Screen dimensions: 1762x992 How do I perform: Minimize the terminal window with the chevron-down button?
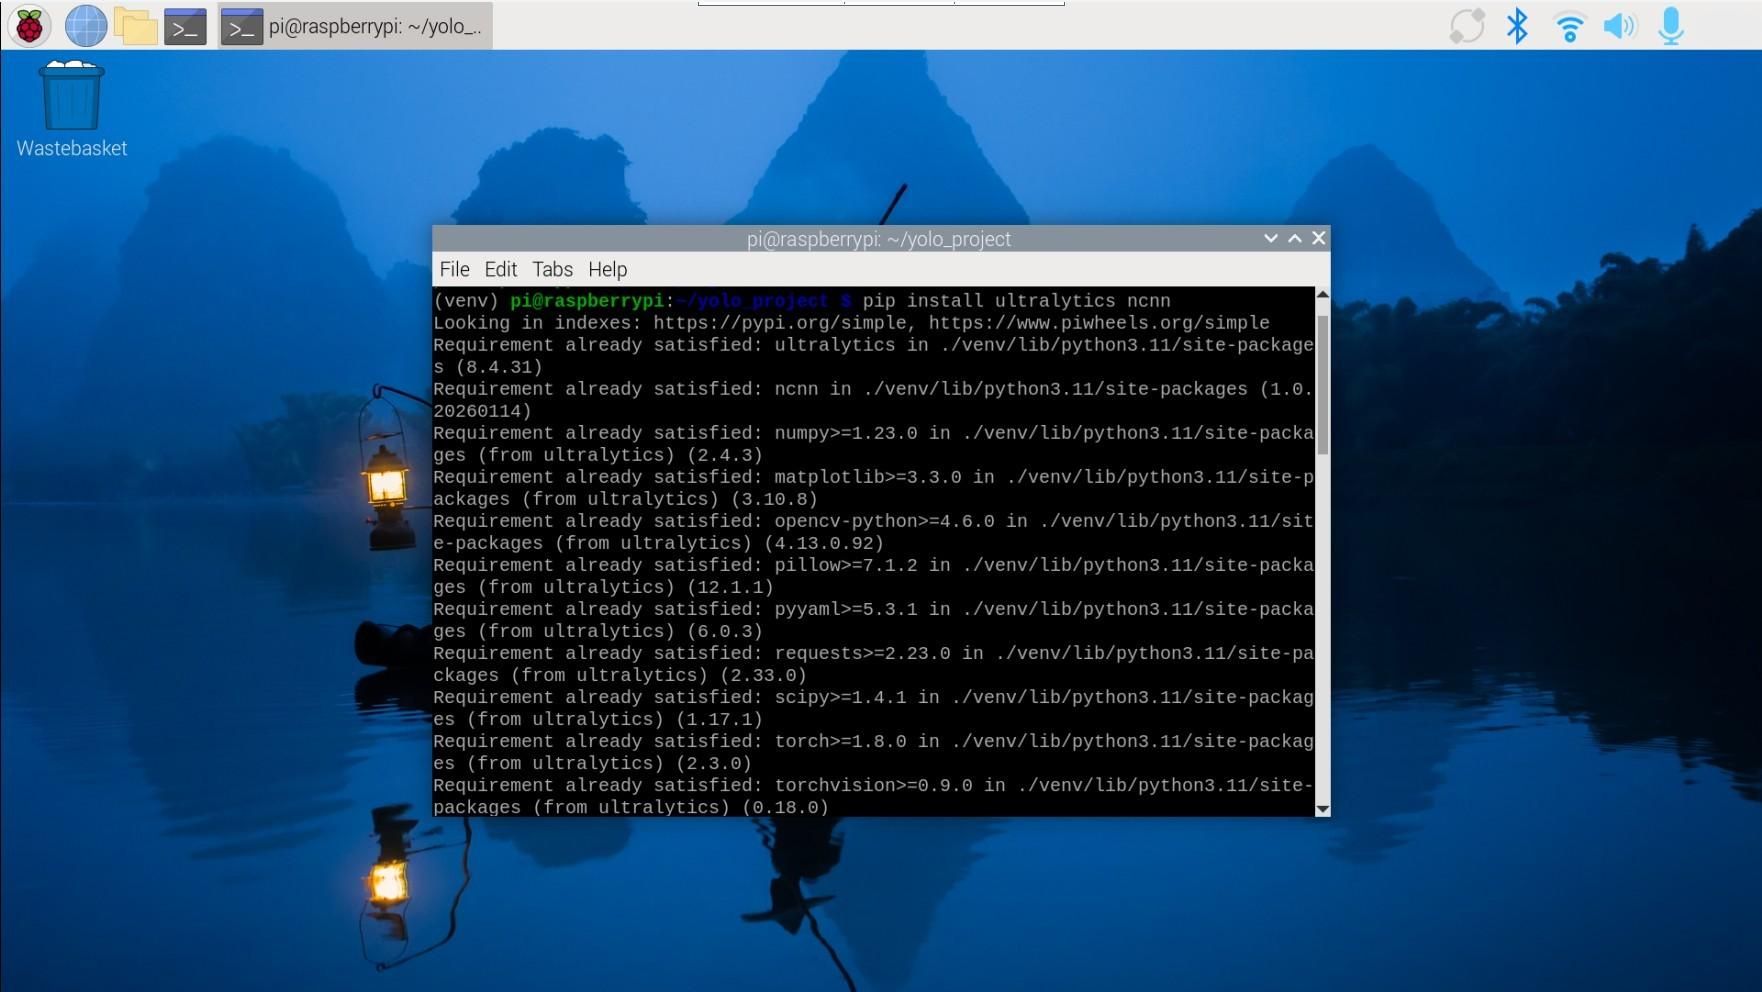pos(1270,238)
